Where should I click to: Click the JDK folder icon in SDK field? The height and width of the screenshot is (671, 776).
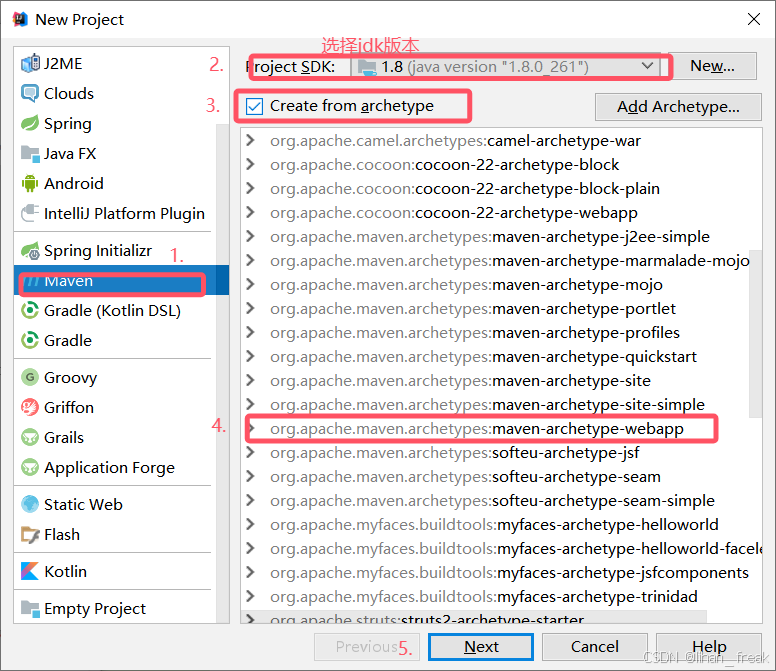(x=367, y=67)
